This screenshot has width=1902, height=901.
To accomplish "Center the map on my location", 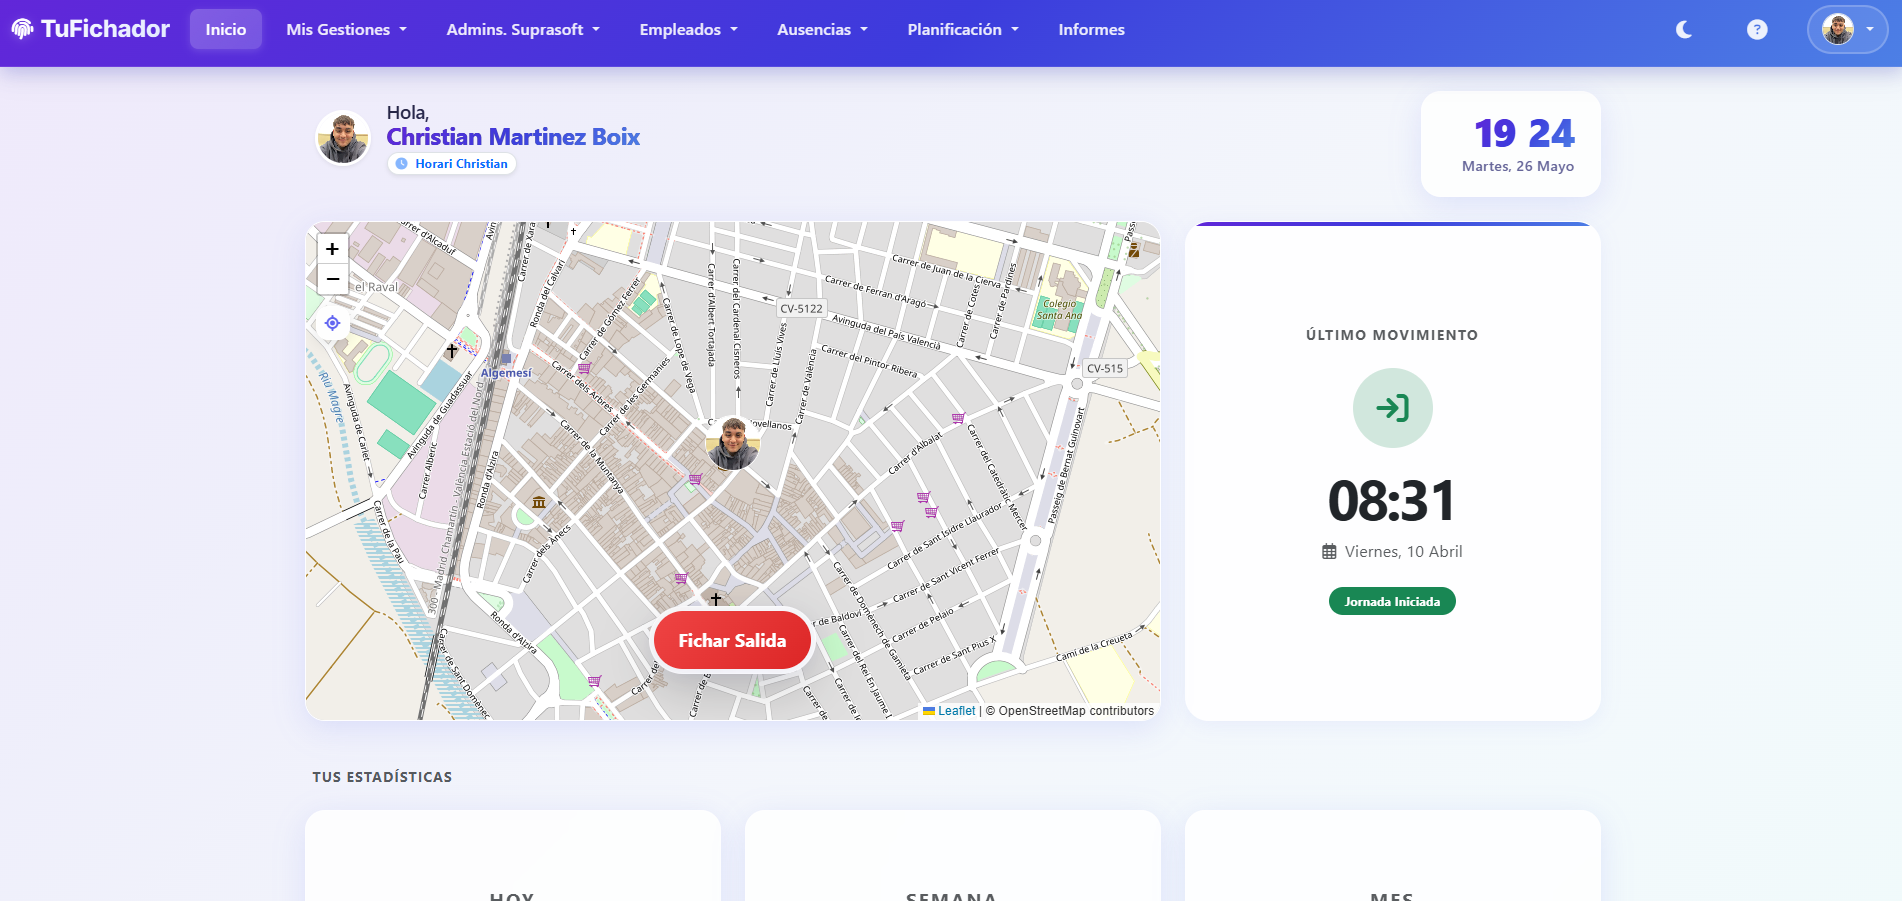I will click(333, 323).
